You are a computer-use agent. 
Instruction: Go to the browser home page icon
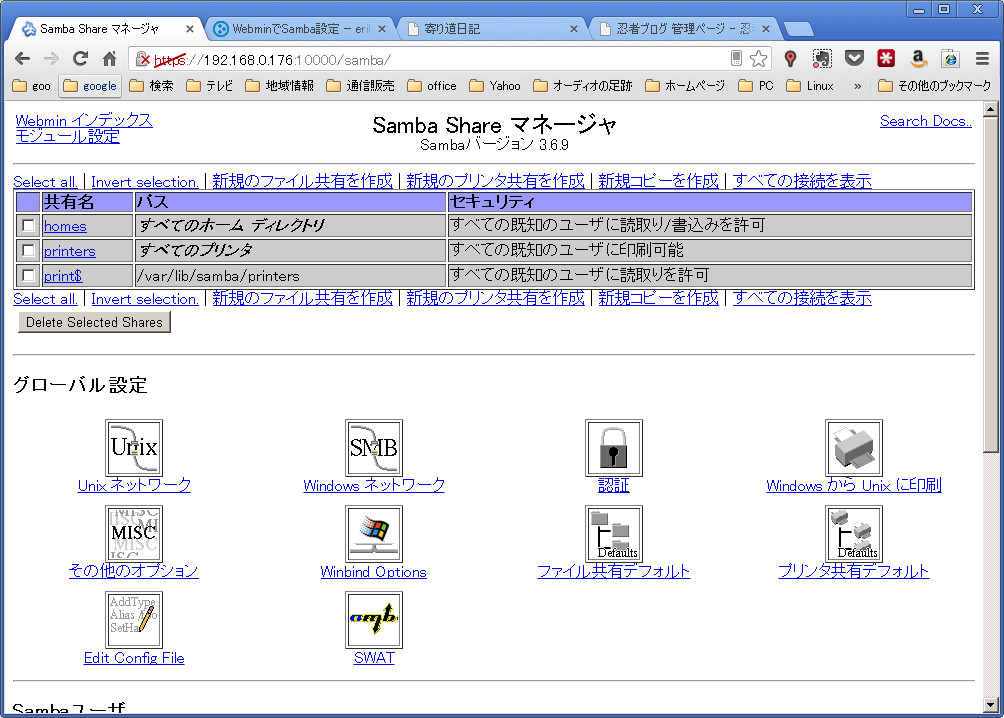click(109, 59)
